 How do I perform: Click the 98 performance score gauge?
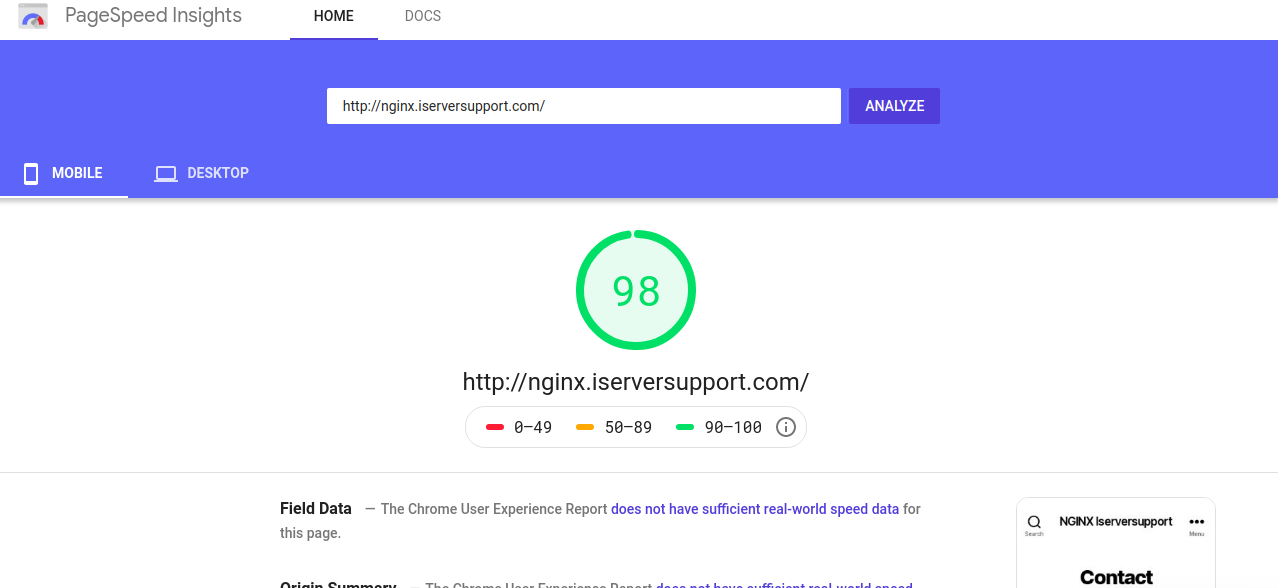pos(636,291)
